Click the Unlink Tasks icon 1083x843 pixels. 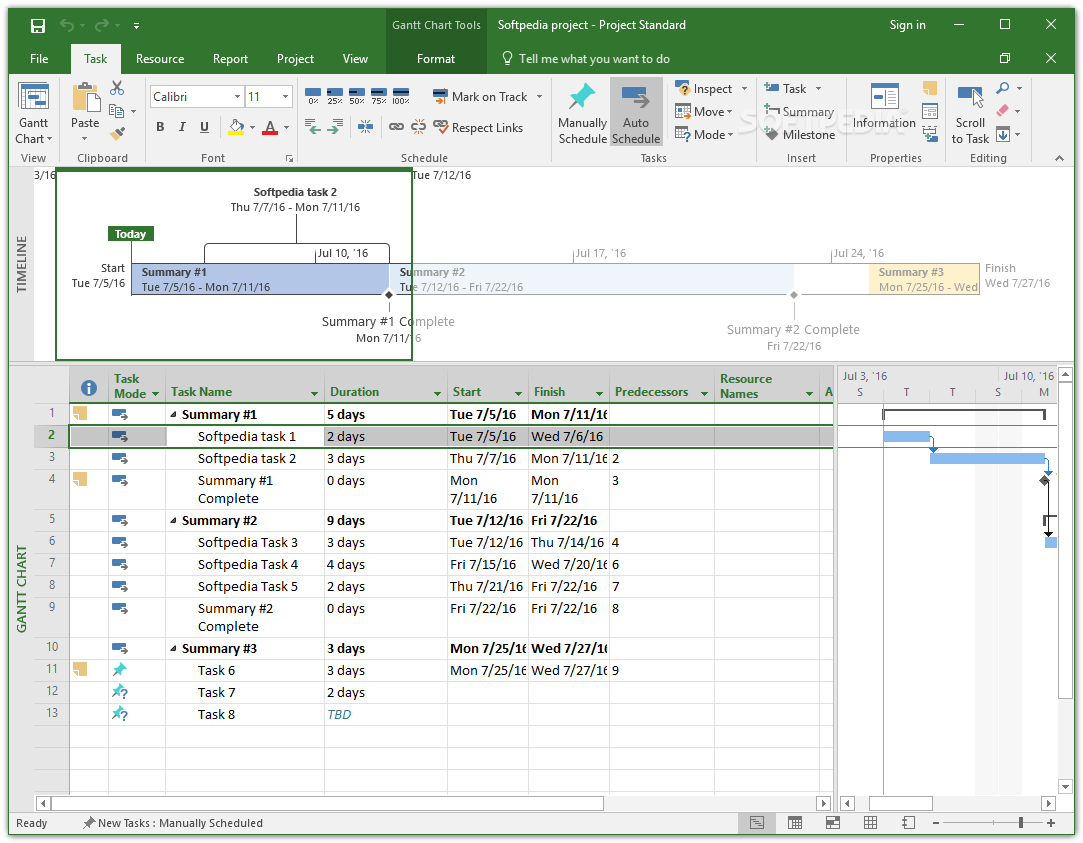419,127
